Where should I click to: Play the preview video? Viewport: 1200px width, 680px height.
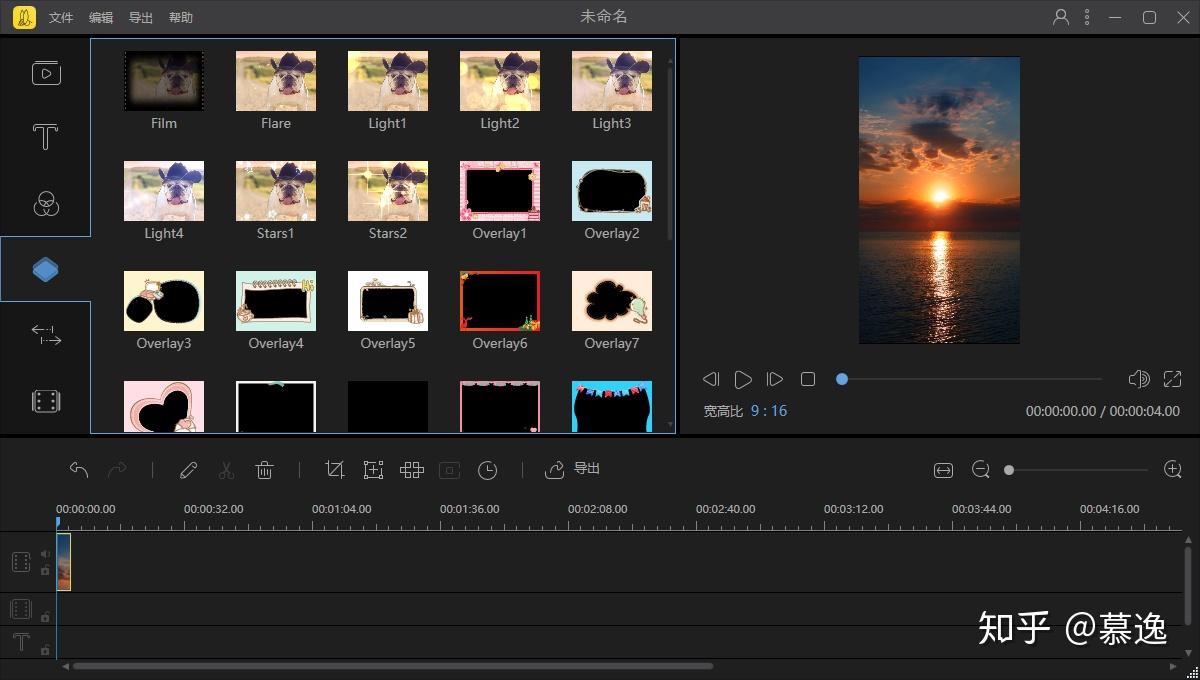click(x=743, y=379)
